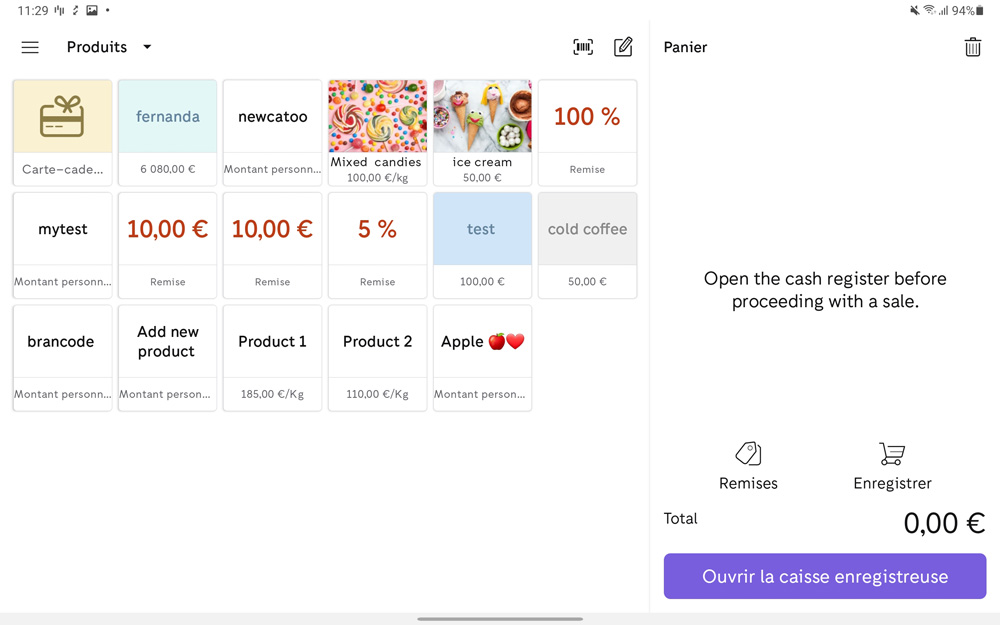
Task: Click Ouvrir la caisse enregistreuse button
Action: (x=825, y=576)
